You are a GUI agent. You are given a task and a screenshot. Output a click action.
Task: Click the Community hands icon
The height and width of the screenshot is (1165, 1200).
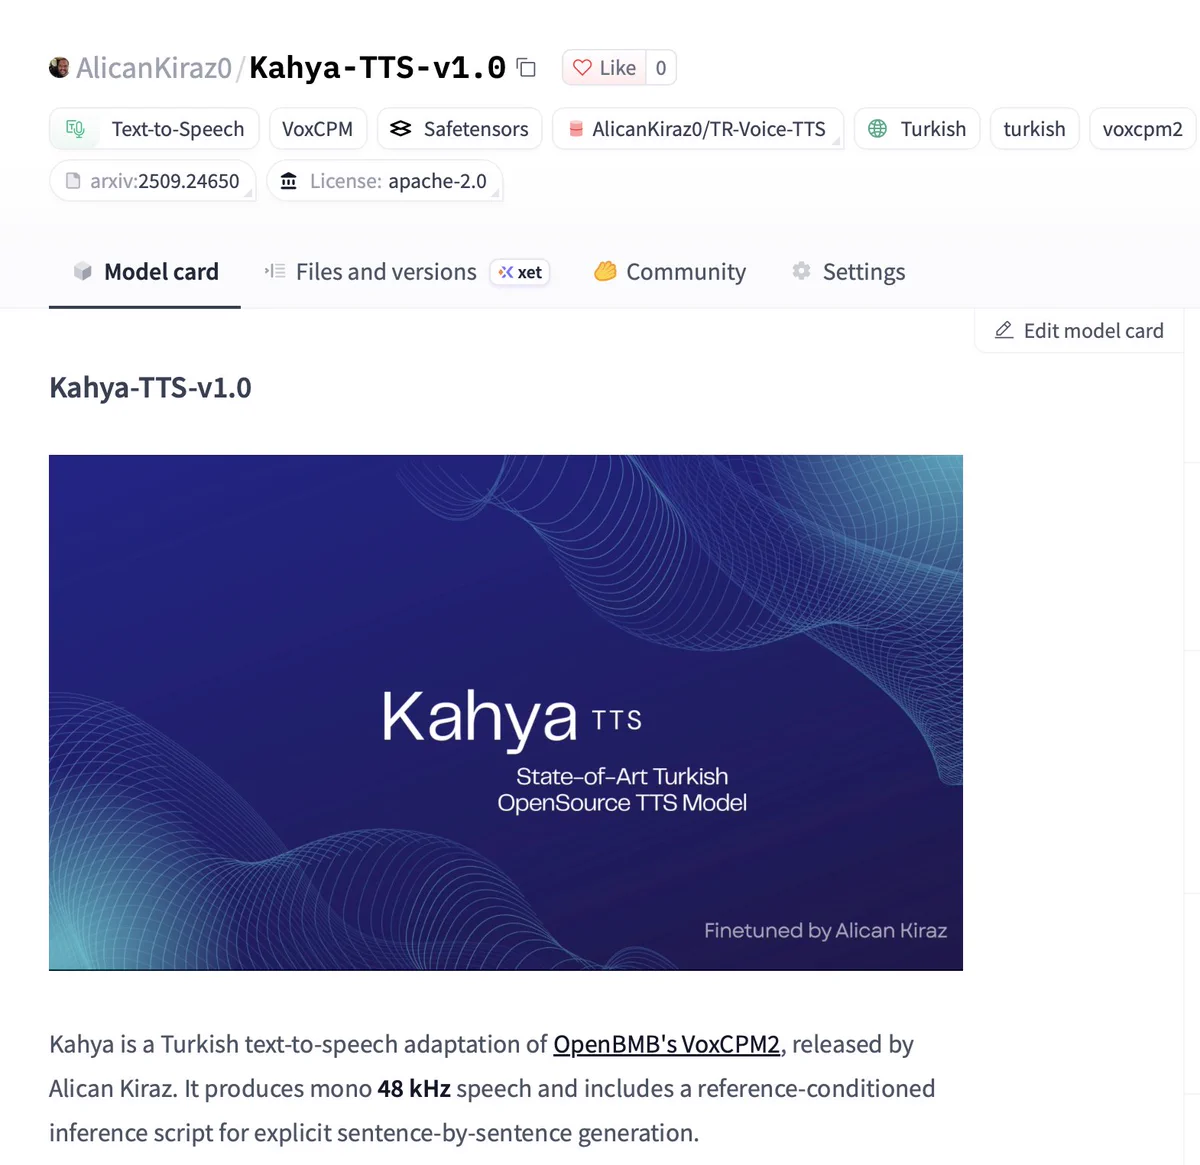(x=605, y=271)
